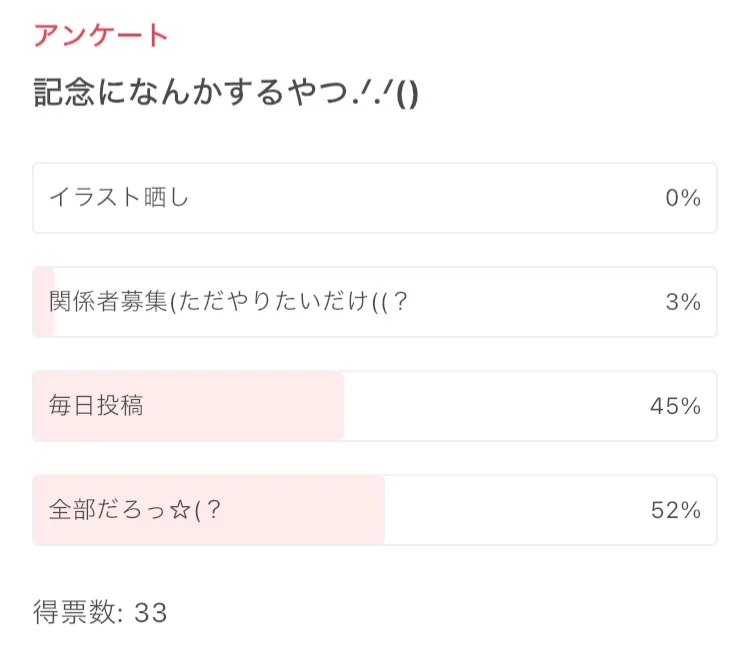The image size is (750, 664).
Task: Select the イラスト晒し poll option
Action: (x=119, y=198)
